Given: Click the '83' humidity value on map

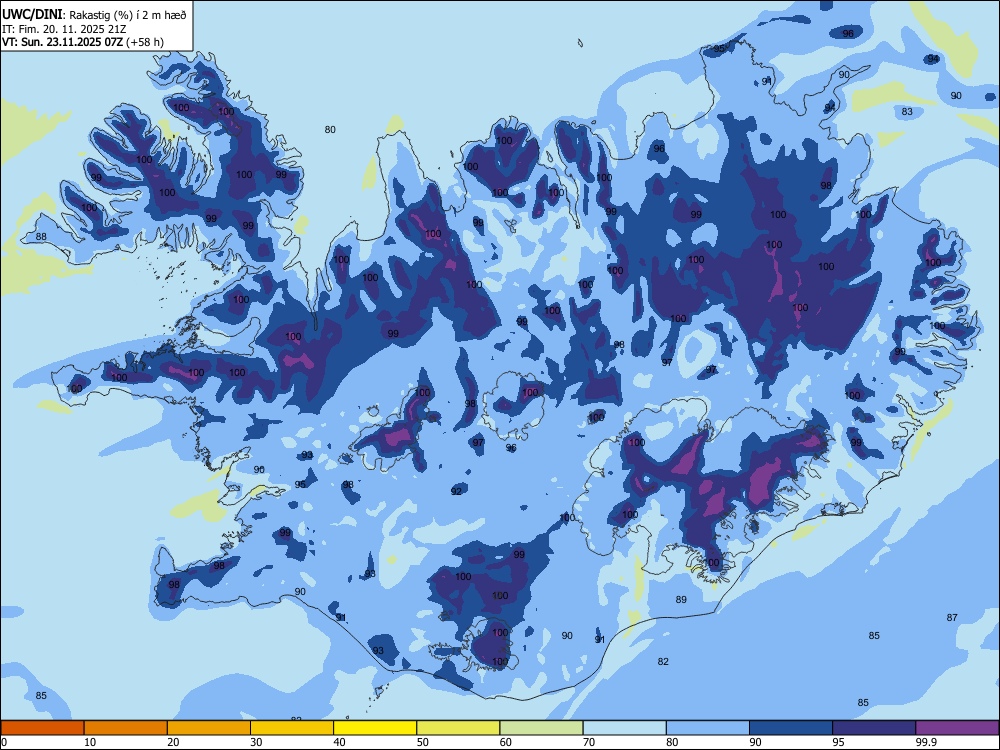Looking at the screenshot, I should (907, 112).
